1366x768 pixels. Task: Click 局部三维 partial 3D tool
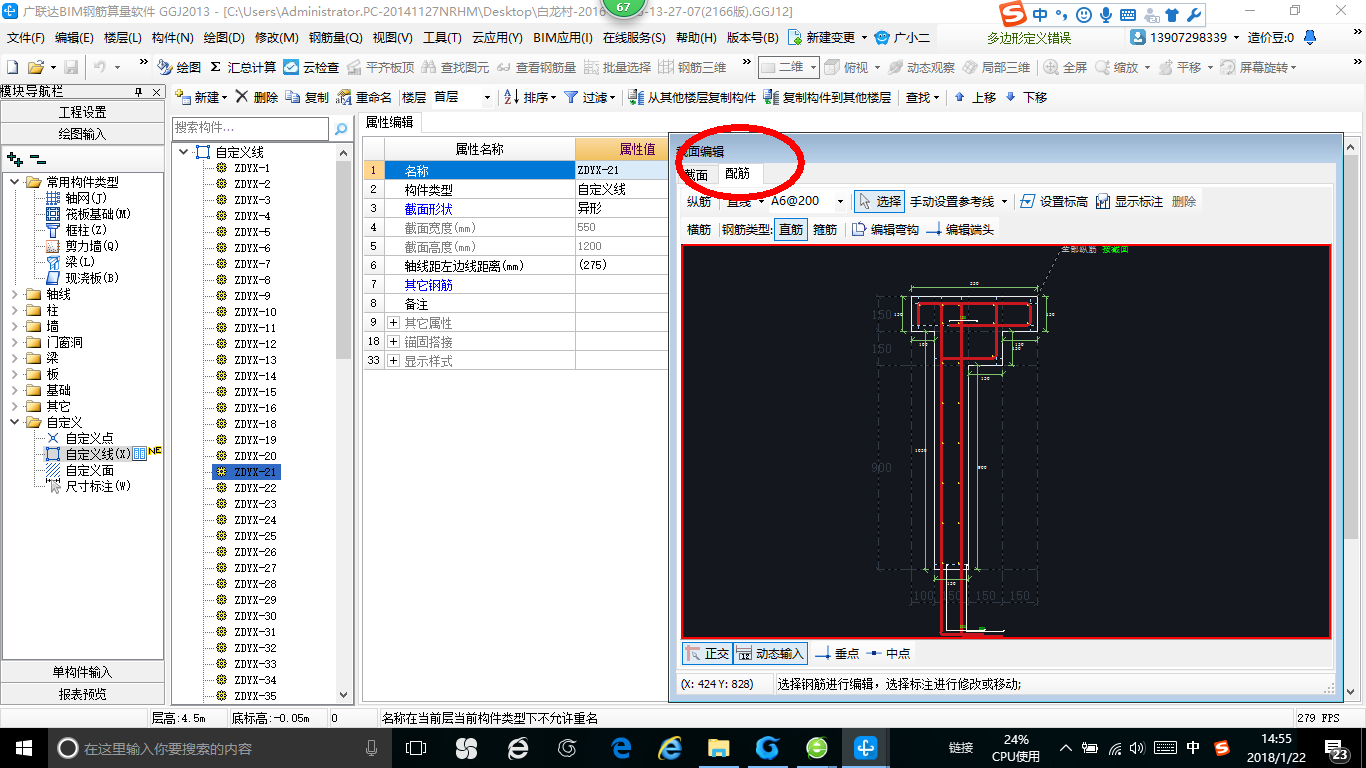(x=995, y=67)
